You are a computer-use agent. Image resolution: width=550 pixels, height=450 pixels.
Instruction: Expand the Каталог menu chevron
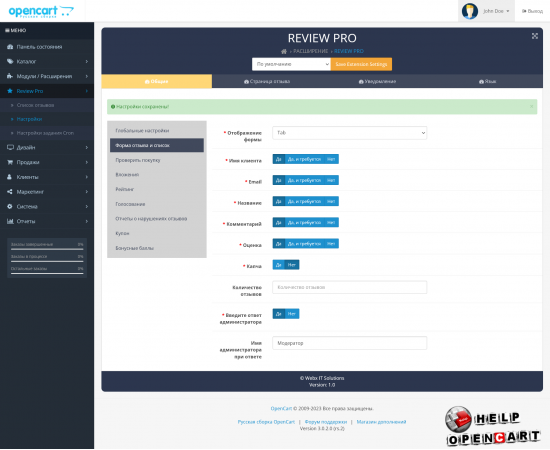[x=87, y=61]
